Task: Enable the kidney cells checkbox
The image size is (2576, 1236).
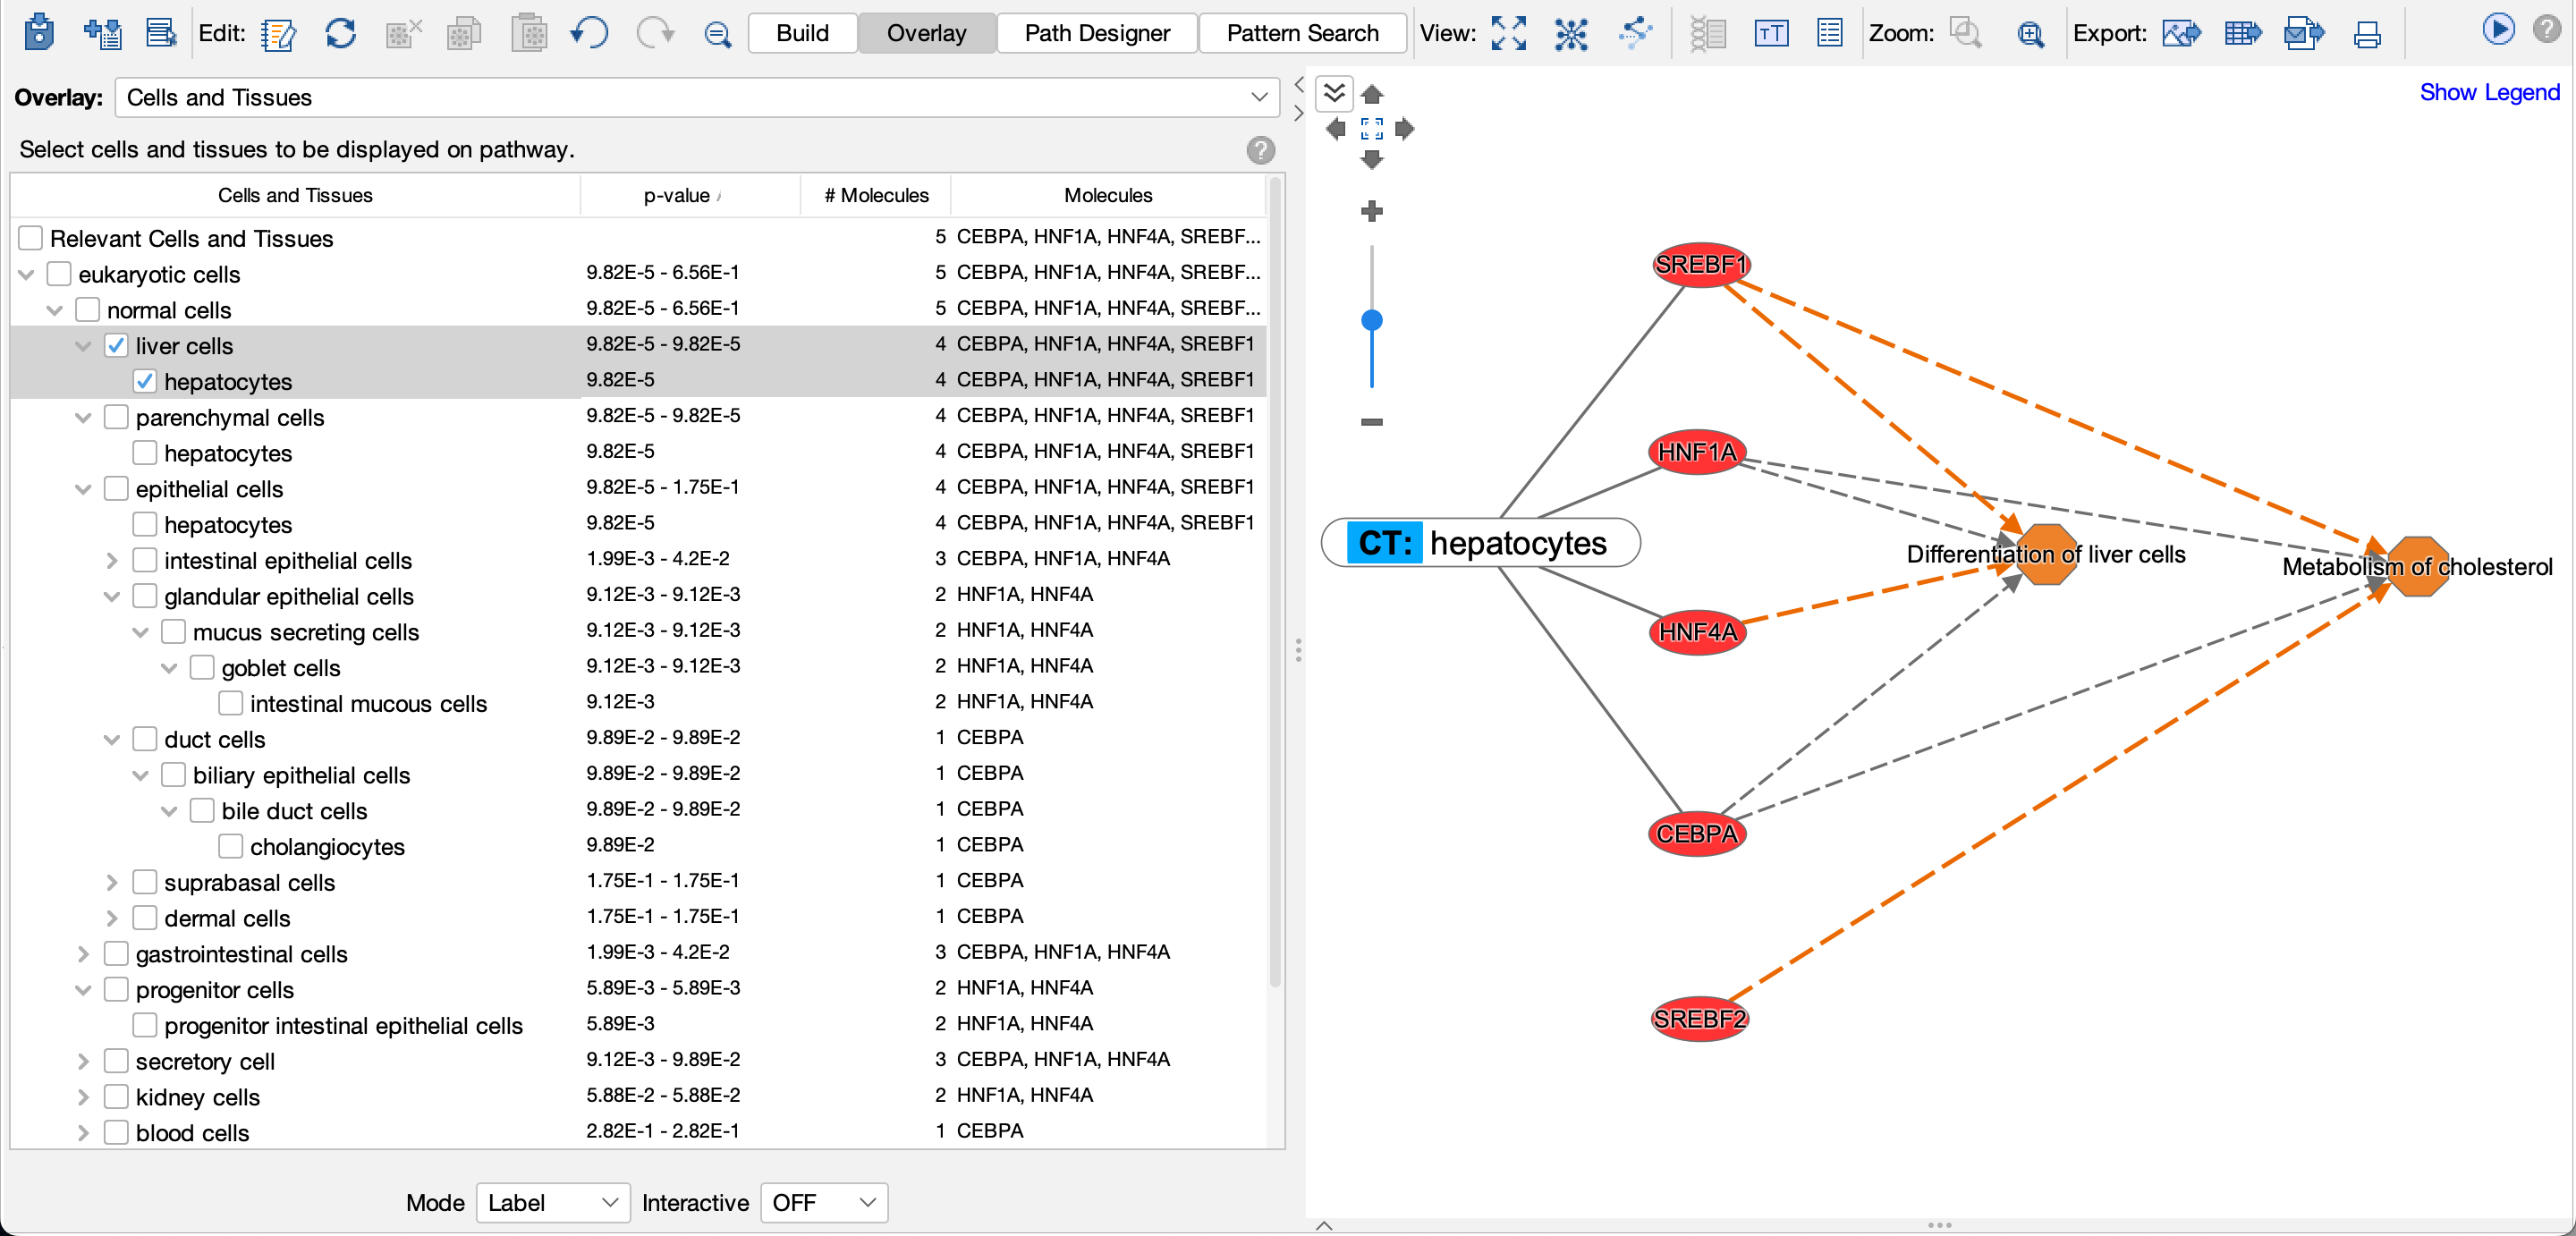Action: [116, 1097]
